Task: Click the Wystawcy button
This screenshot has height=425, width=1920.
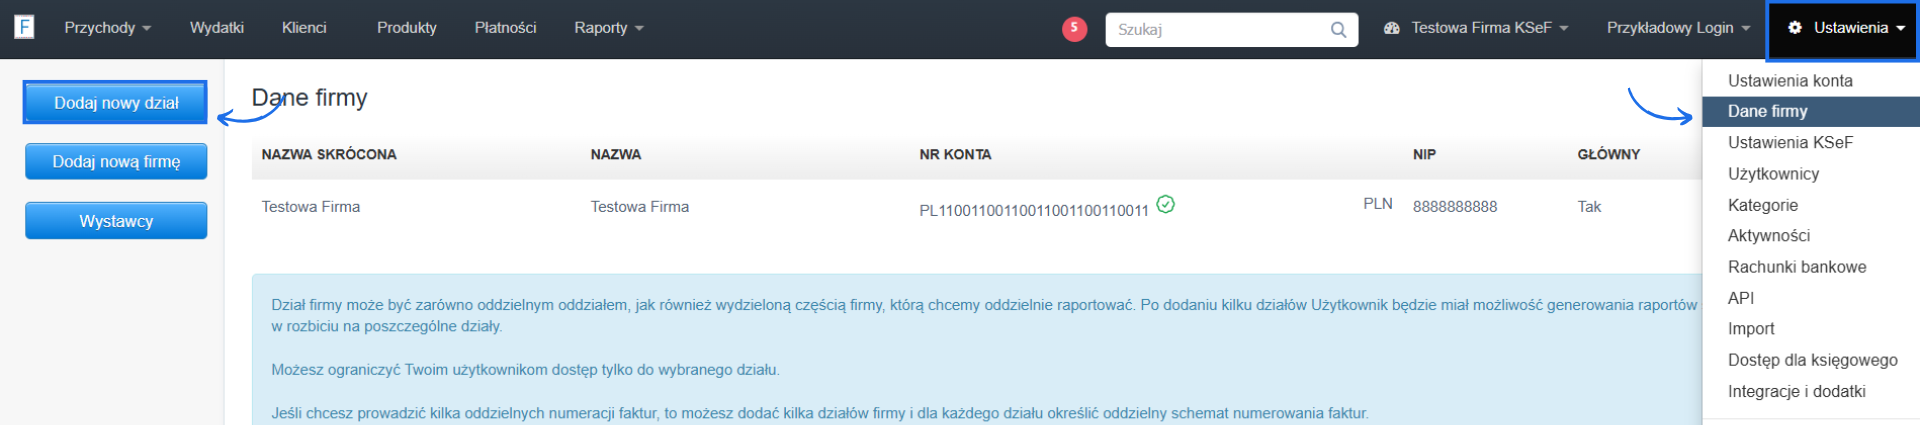Action: coord(116,221)
